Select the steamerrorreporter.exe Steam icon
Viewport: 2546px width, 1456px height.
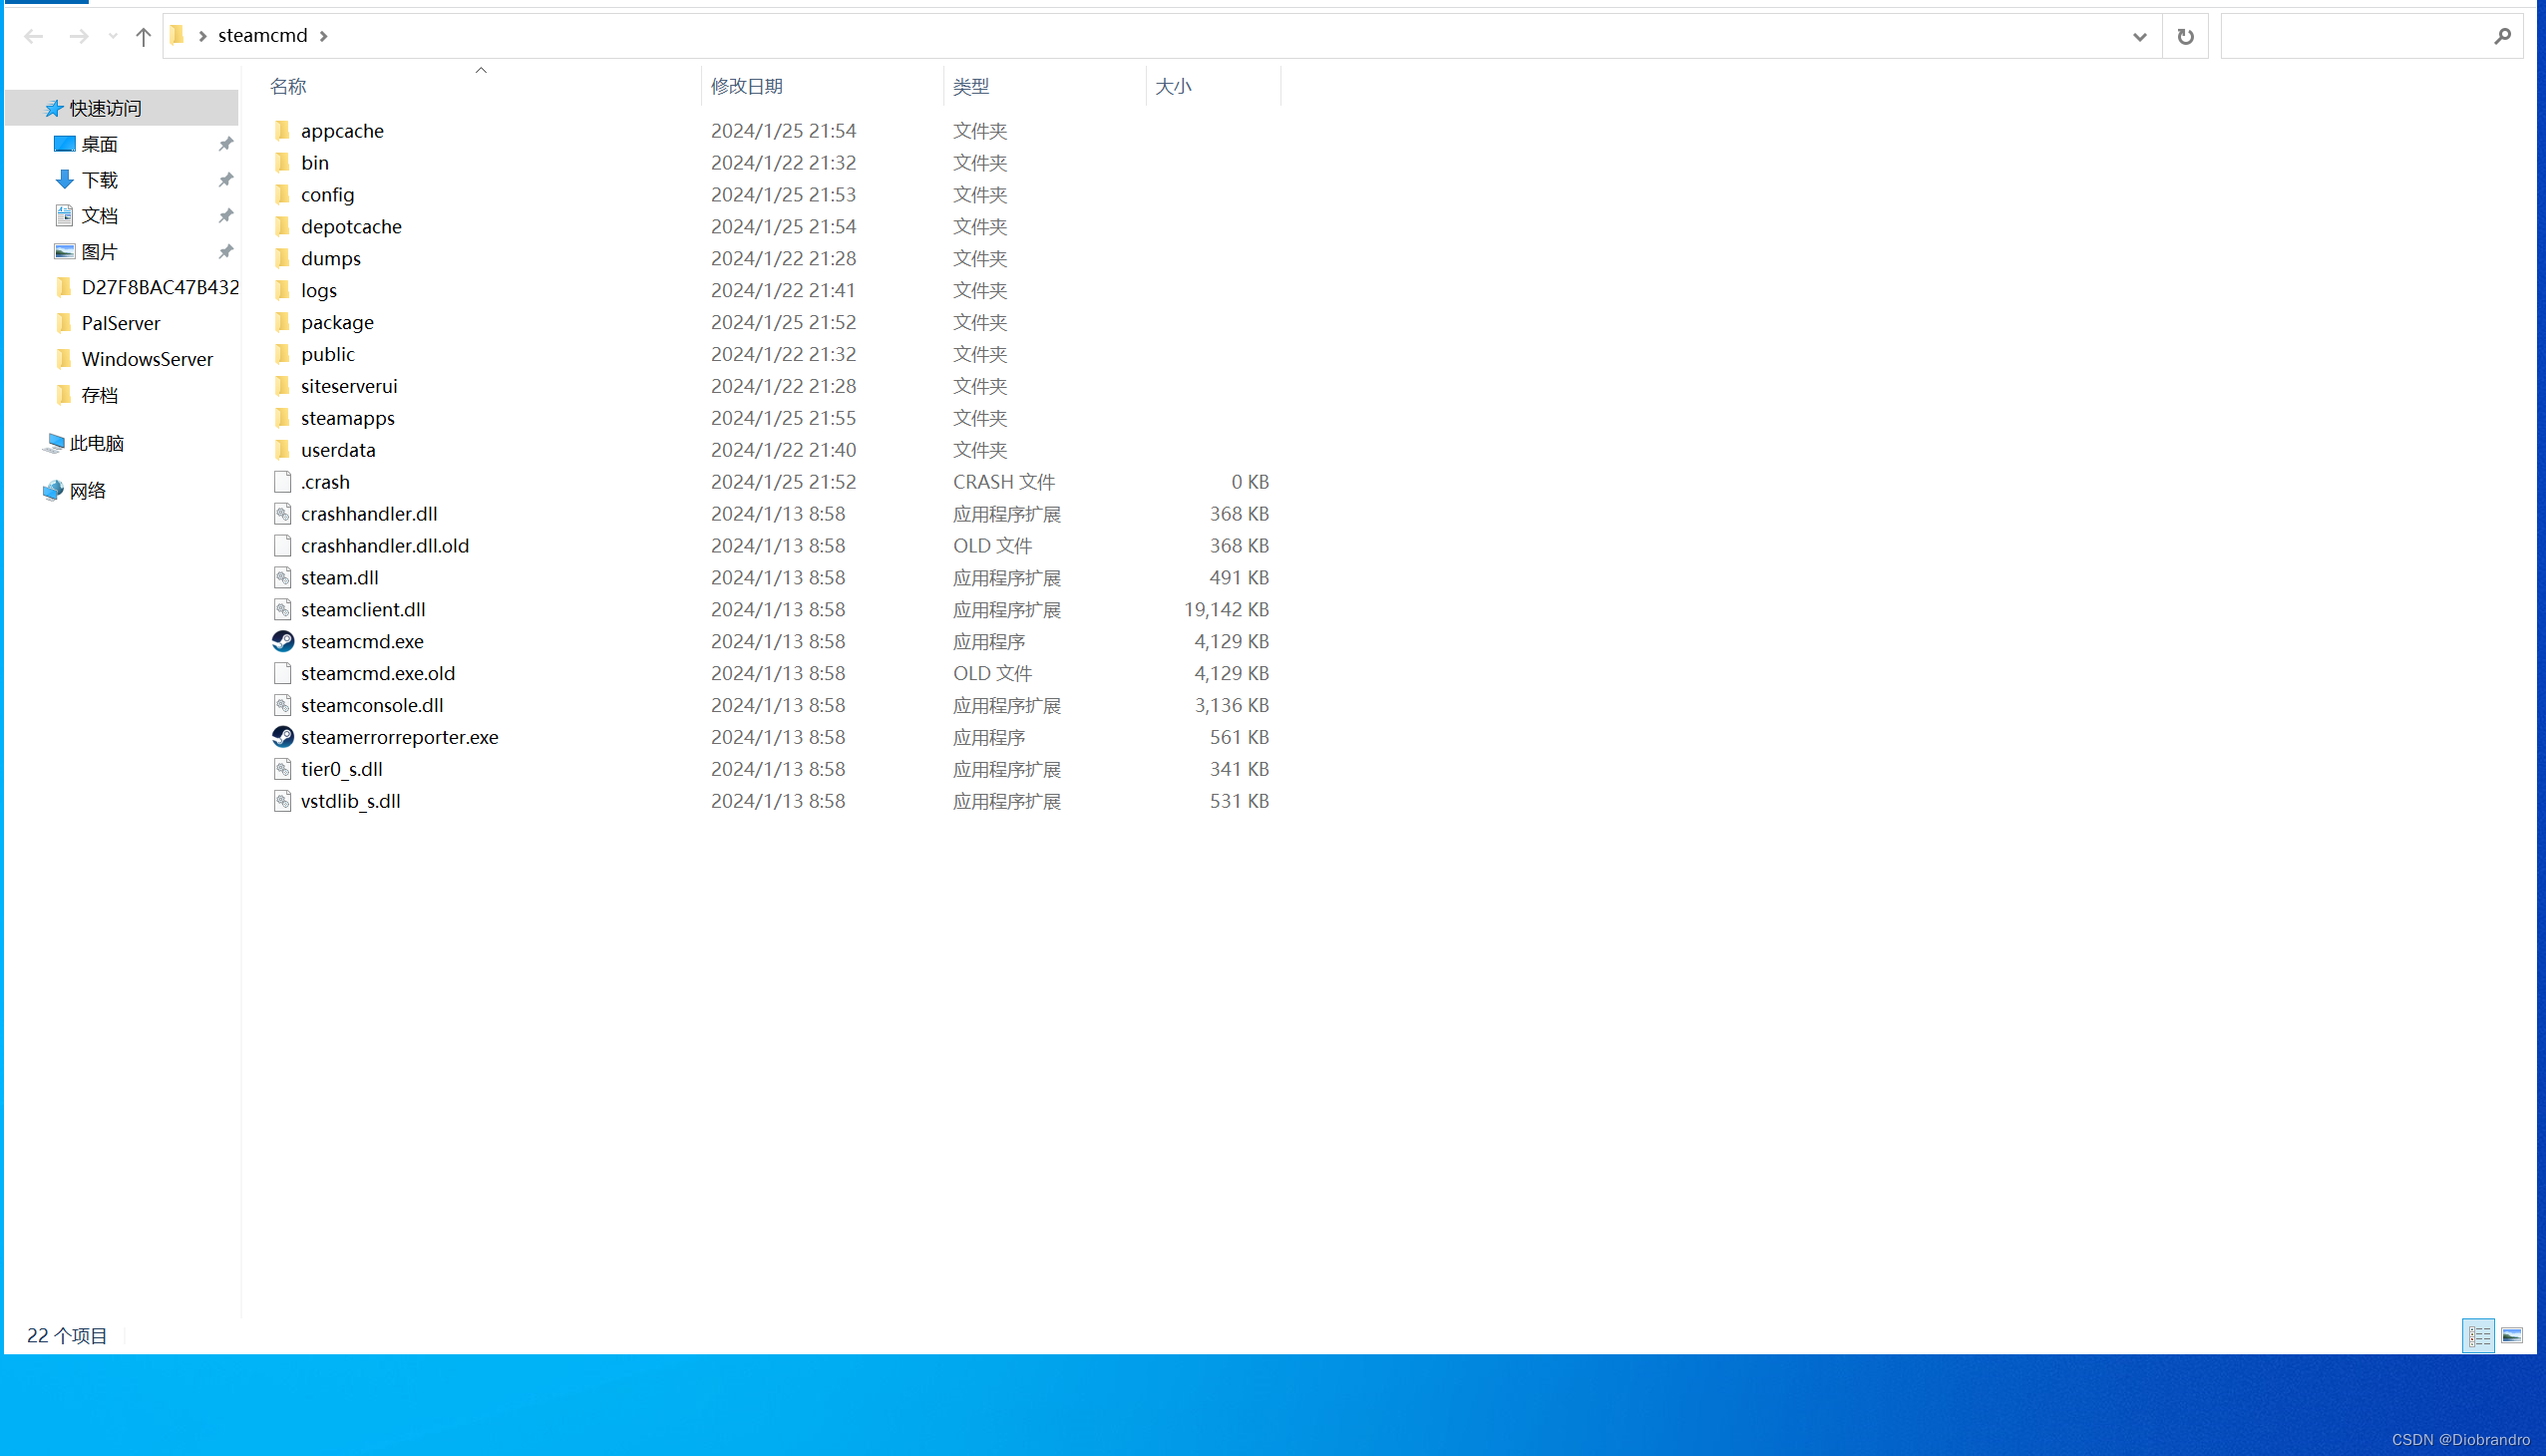[x=283, y=737]
